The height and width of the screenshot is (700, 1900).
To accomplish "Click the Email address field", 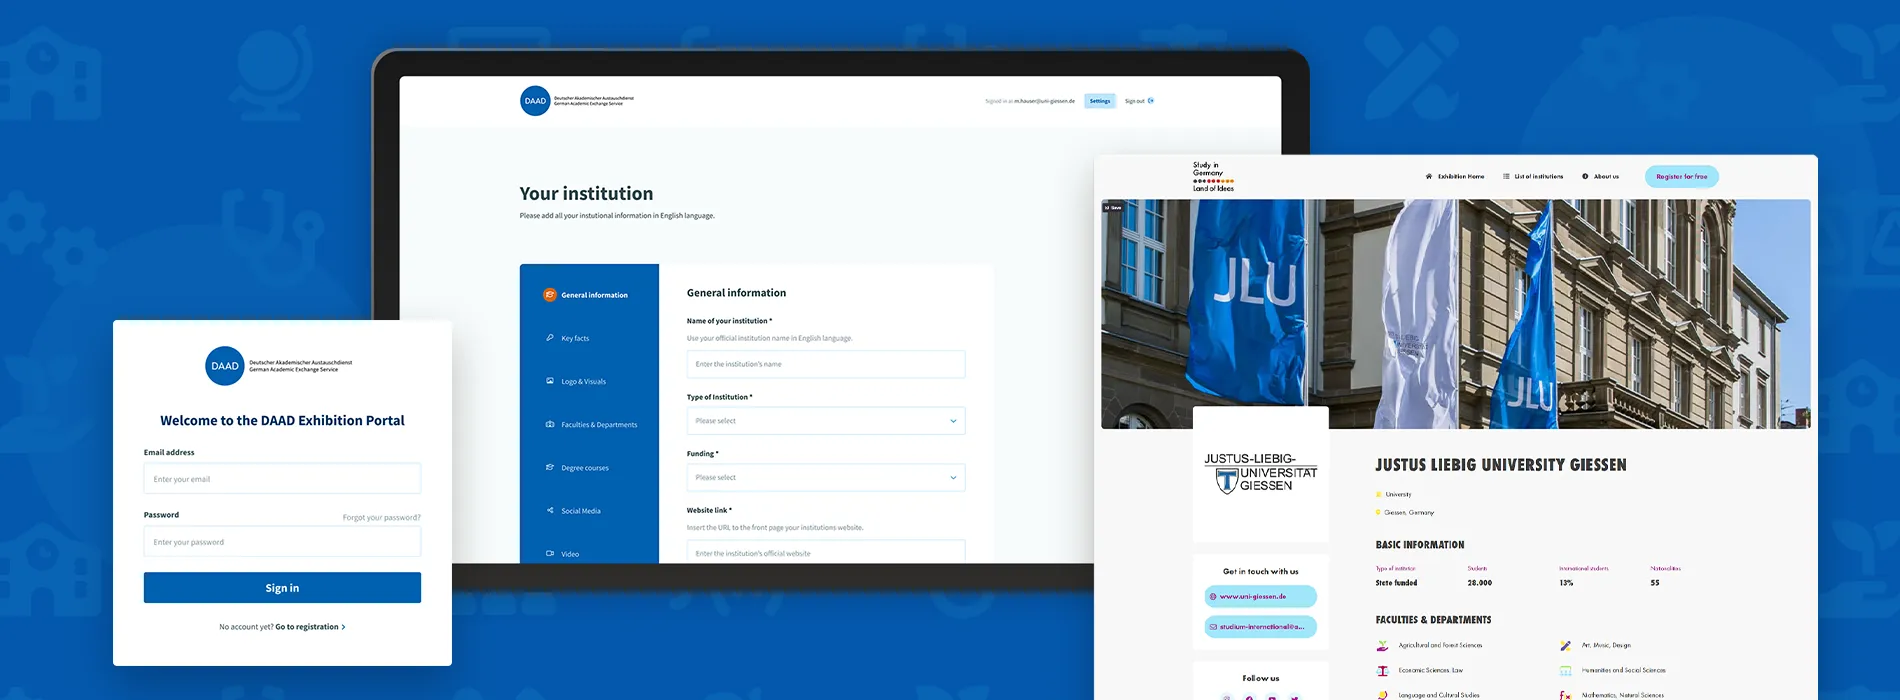I will 282,479.
